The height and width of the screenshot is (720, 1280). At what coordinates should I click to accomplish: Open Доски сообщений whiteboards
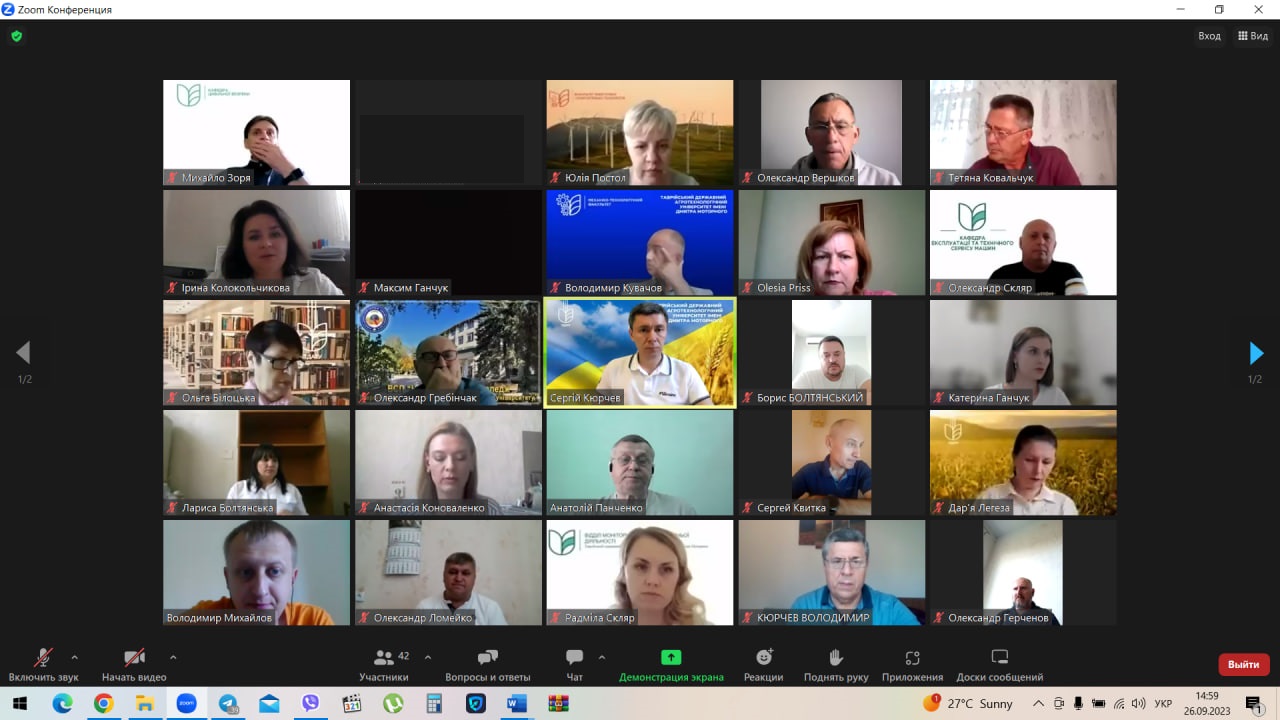[1000, 665]
